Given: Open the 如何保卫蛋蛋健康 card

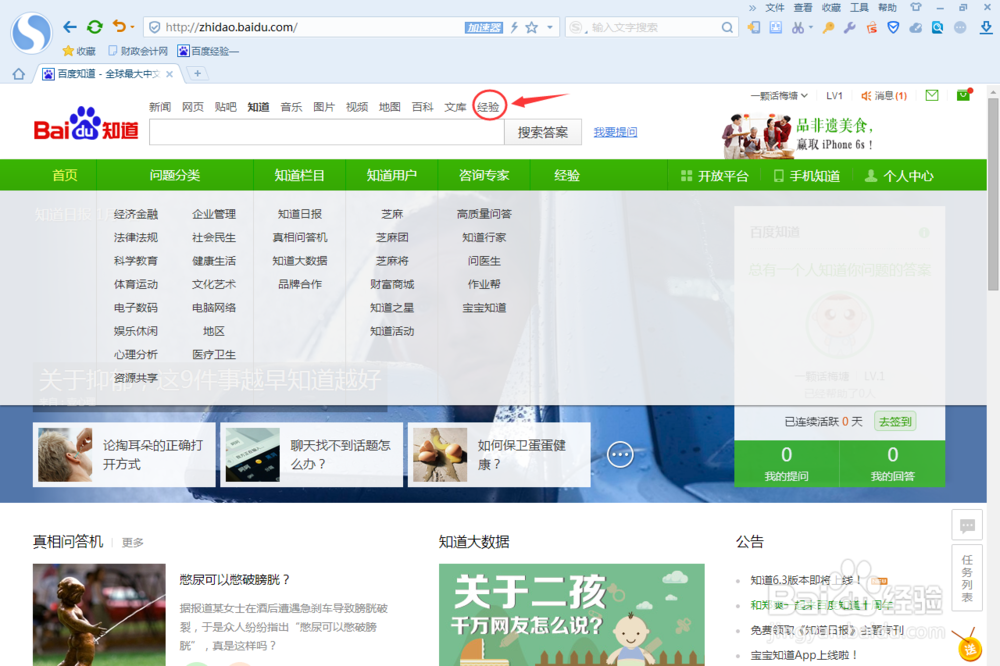Looking at the screenshot, I should 499,454.
